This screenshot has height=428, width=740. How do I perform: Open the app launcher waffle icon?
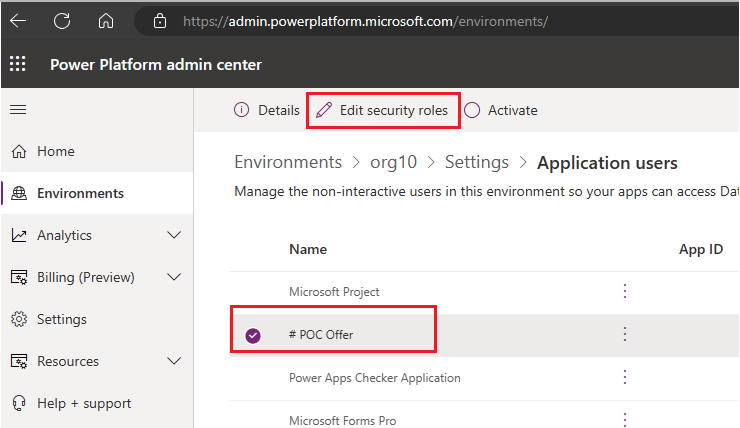18,65
